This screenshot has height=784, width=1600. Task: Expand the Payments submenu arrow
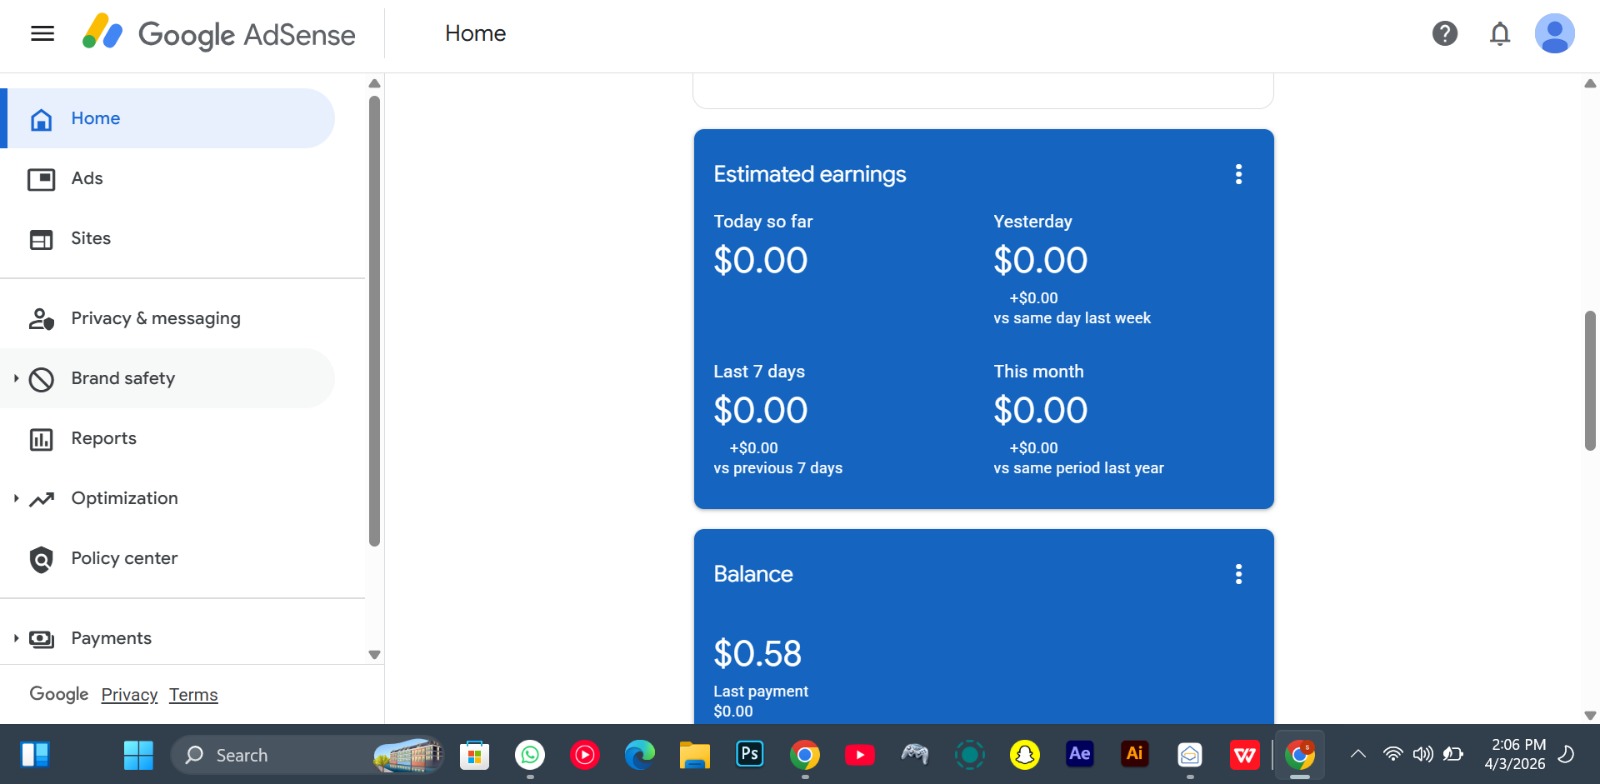coord(16,638)
